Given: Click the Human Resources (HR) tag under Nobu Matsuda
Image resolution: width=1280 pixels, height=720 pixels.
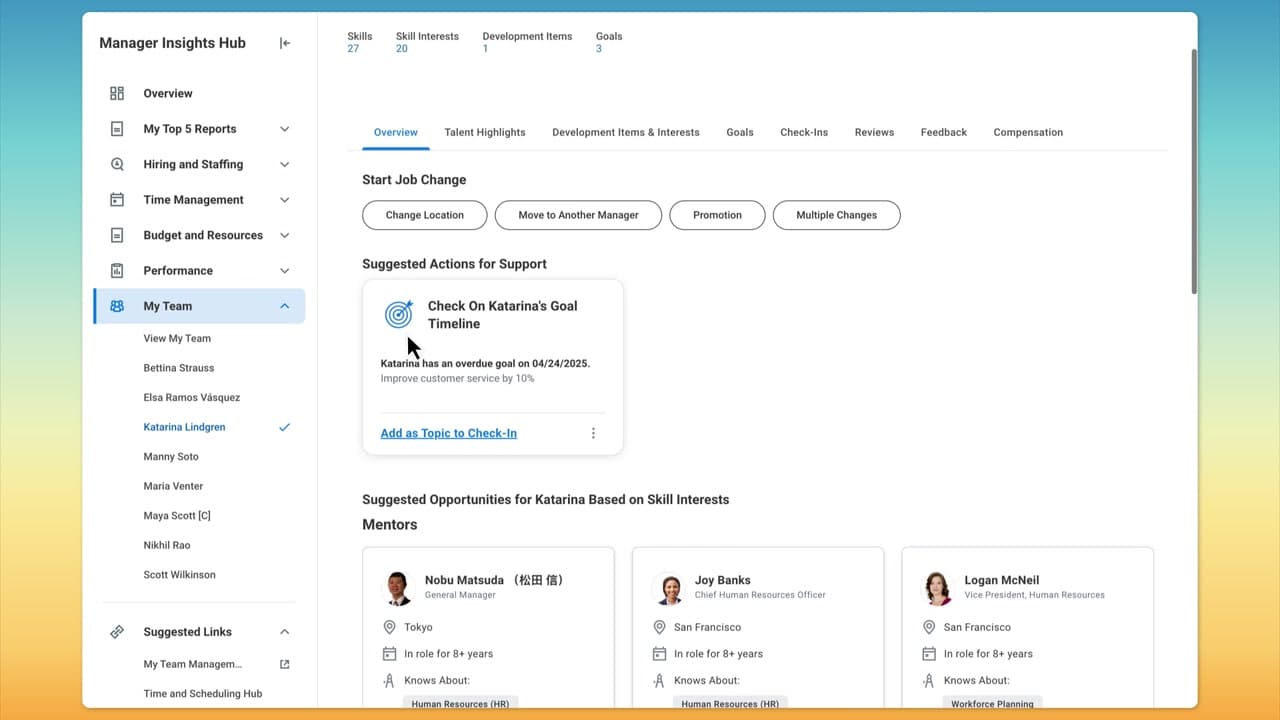Looking at the screenshot, I should click(x=460, y=704).
